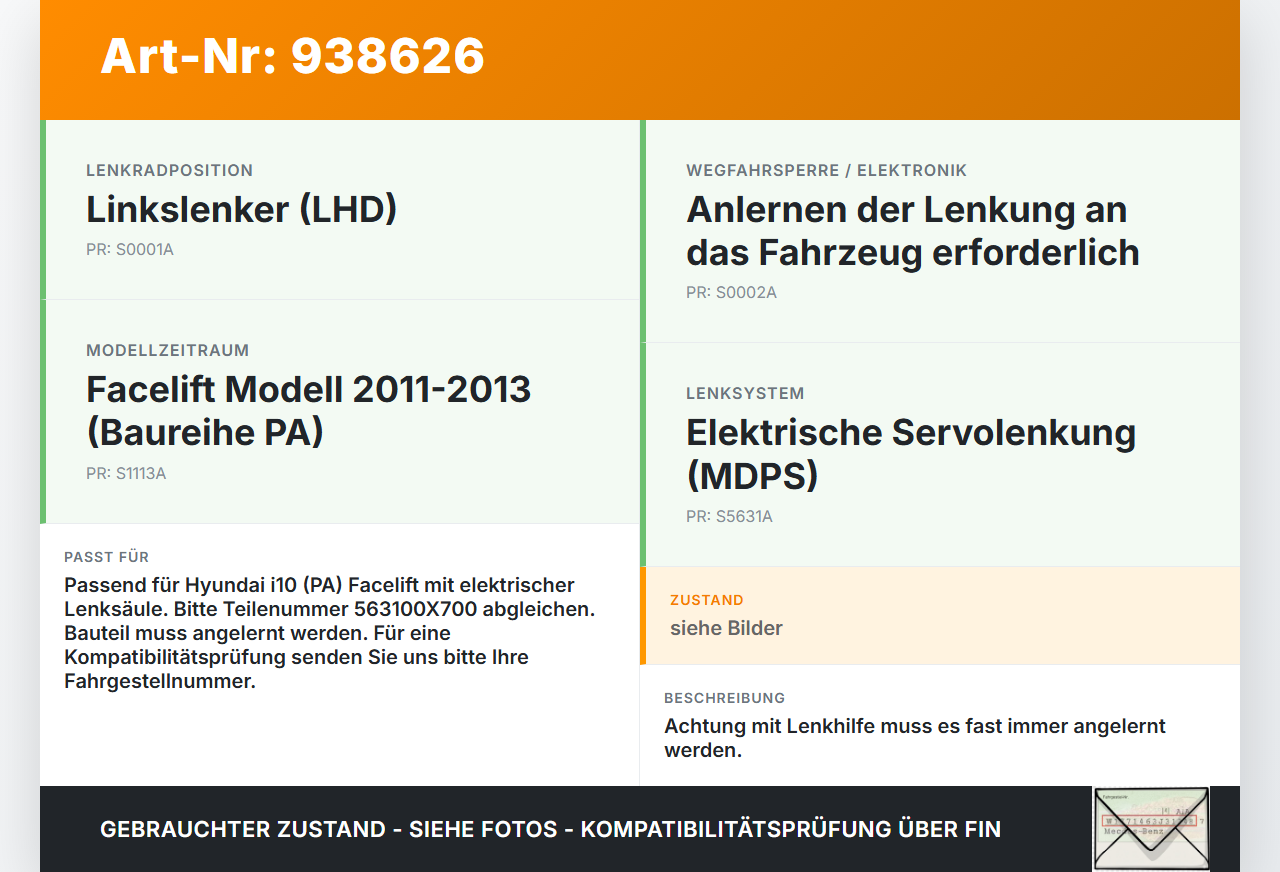Click the PR: S0002A code

731,292
